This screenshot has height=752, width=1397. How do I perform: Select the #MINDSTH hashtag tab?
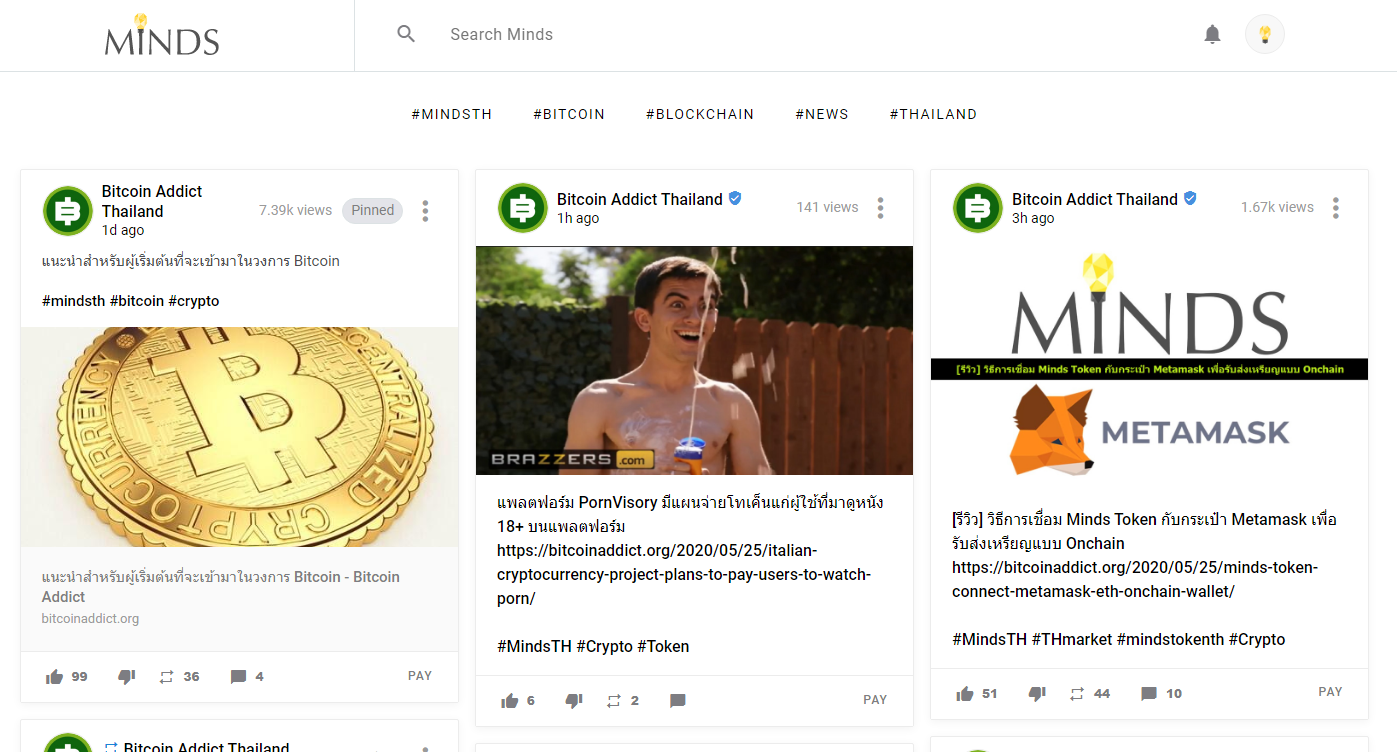(x=452, y=114)
